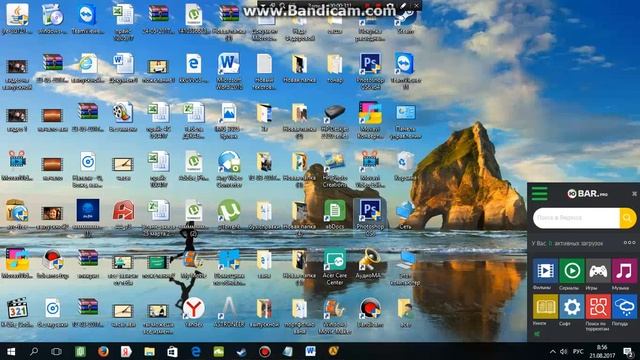Select the Photoshop shortcut beside the abDocs icon
The width and height of the screenshot is (640, 360).
(370, 218)
